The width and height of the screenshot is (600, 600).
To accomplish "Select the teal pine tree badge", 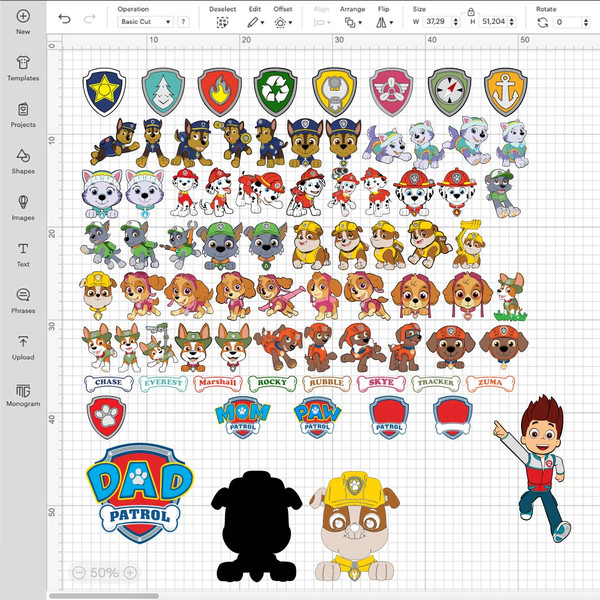I will [163, 92].
